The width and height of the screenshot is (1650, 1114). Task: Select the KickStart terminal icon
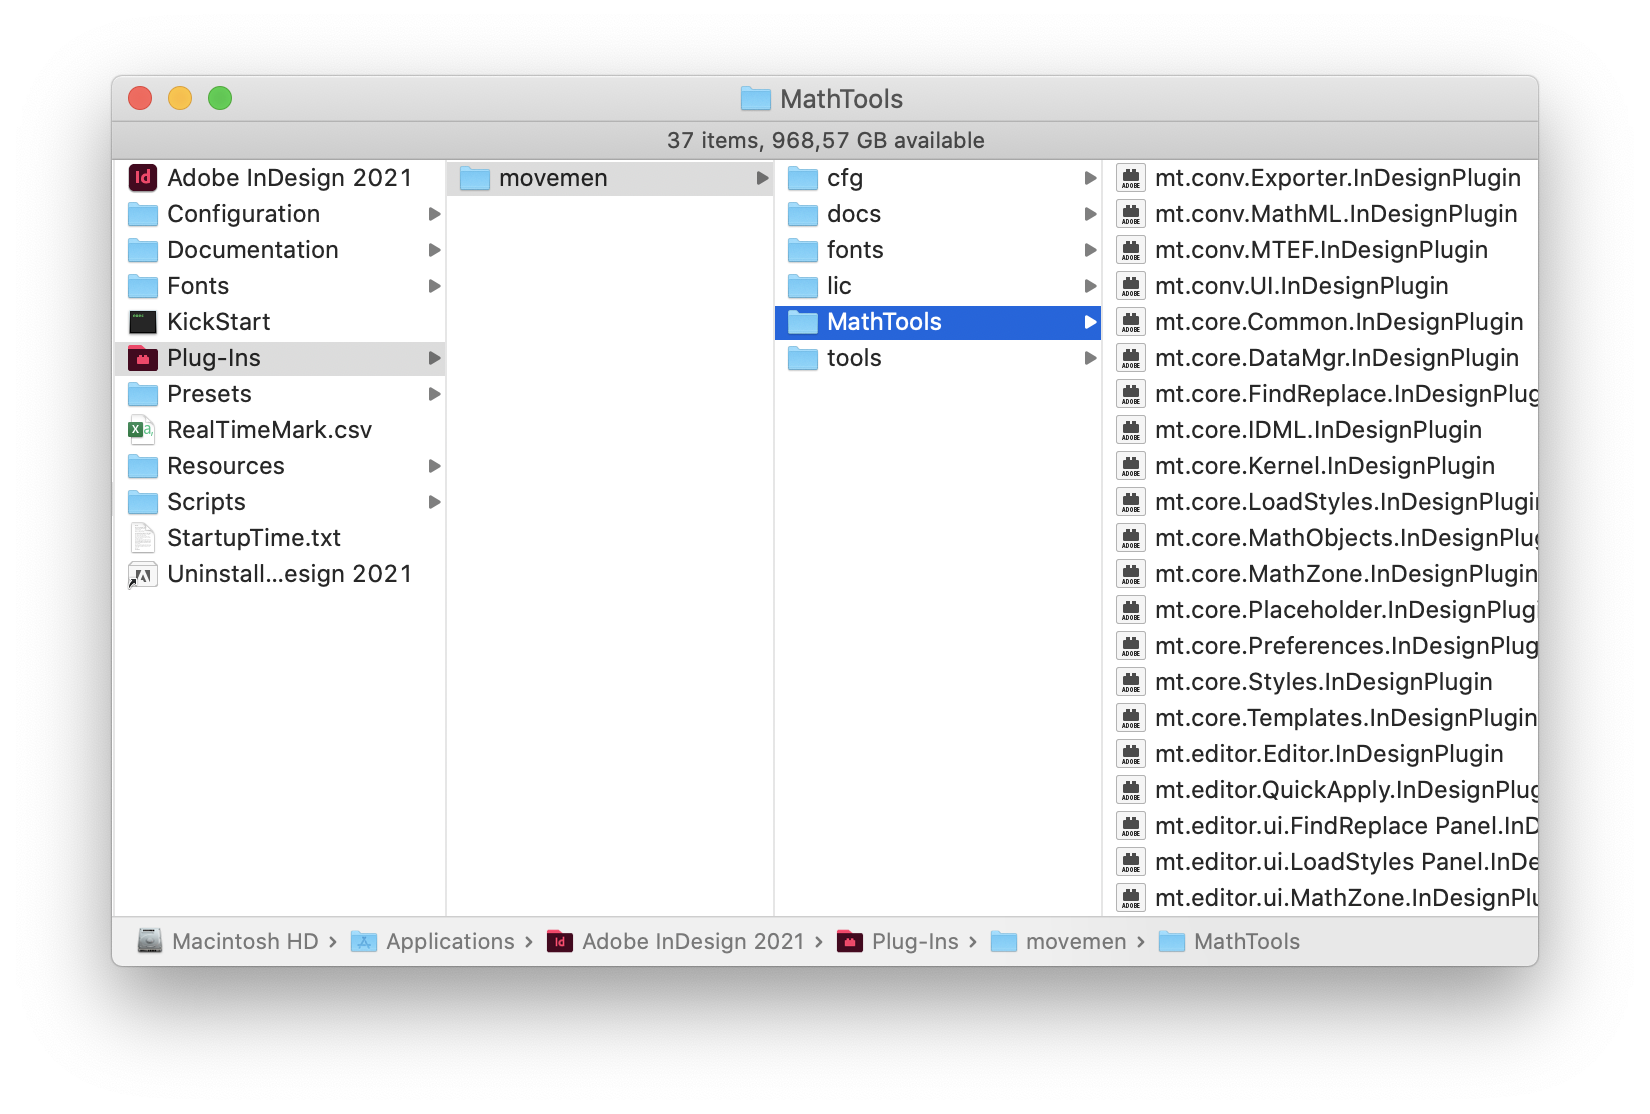(x=143, y=322)
